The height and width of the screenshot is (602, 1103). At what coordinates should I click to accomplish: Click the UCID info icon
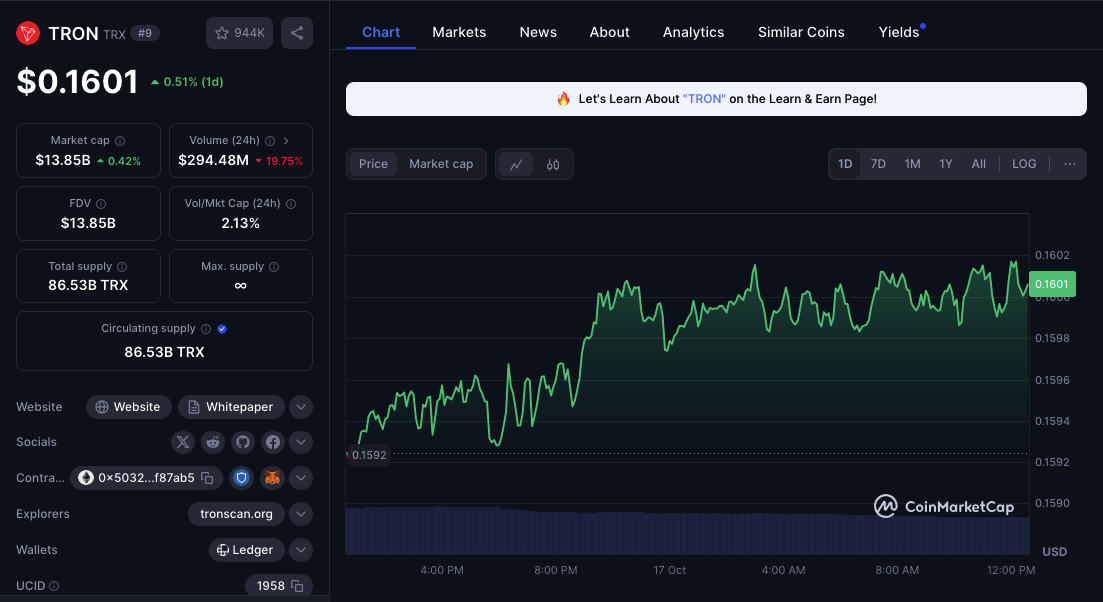[54, 586]
